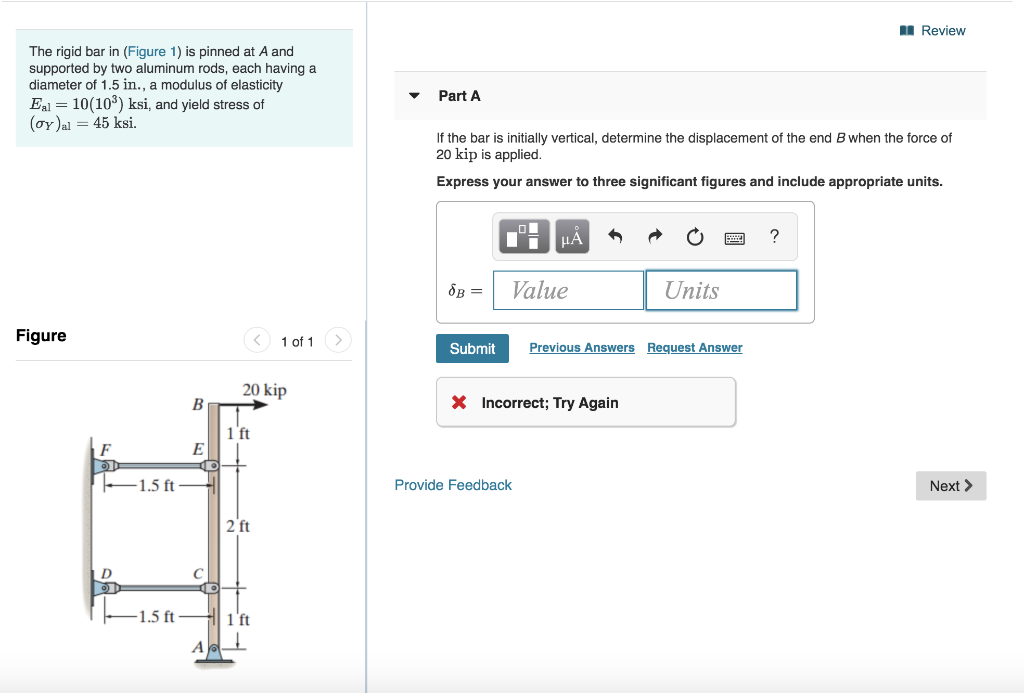Click the forward figure navigation chevron
Viewport: 1024px width, 693px height.
338,340
